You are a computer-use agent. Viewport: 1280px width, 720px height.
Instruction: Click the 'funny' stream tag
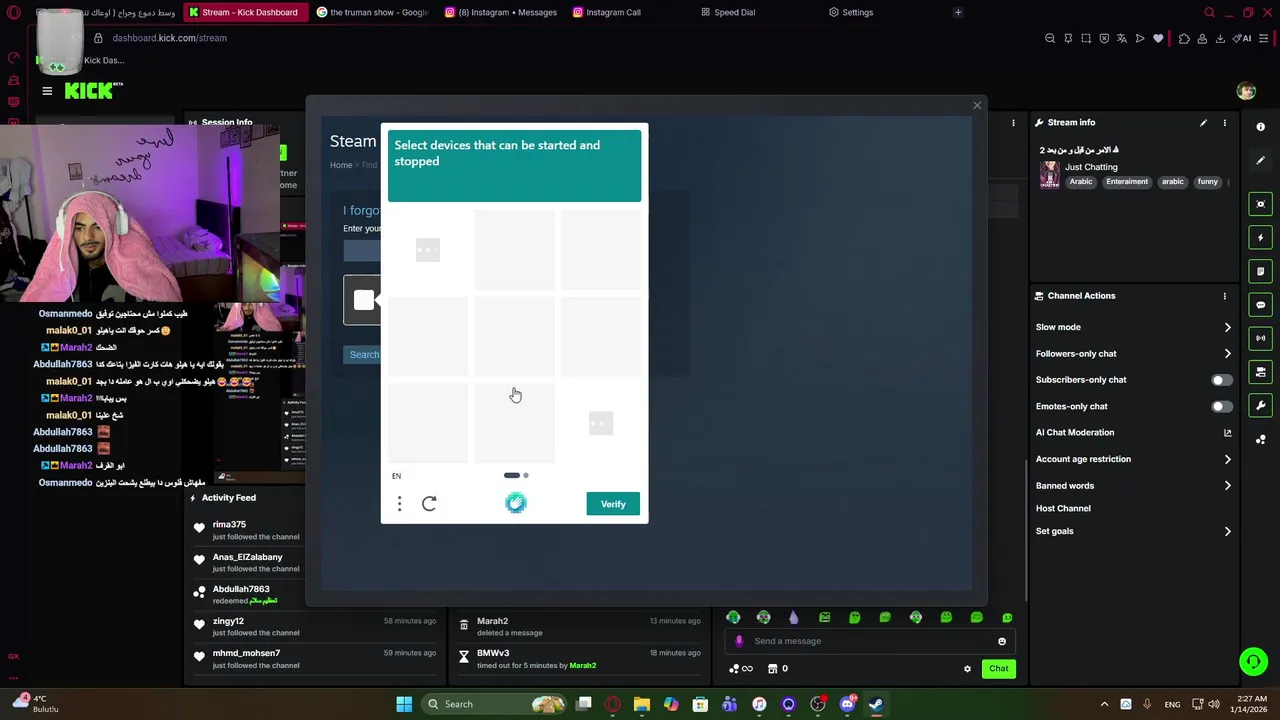click(1208, 182)
